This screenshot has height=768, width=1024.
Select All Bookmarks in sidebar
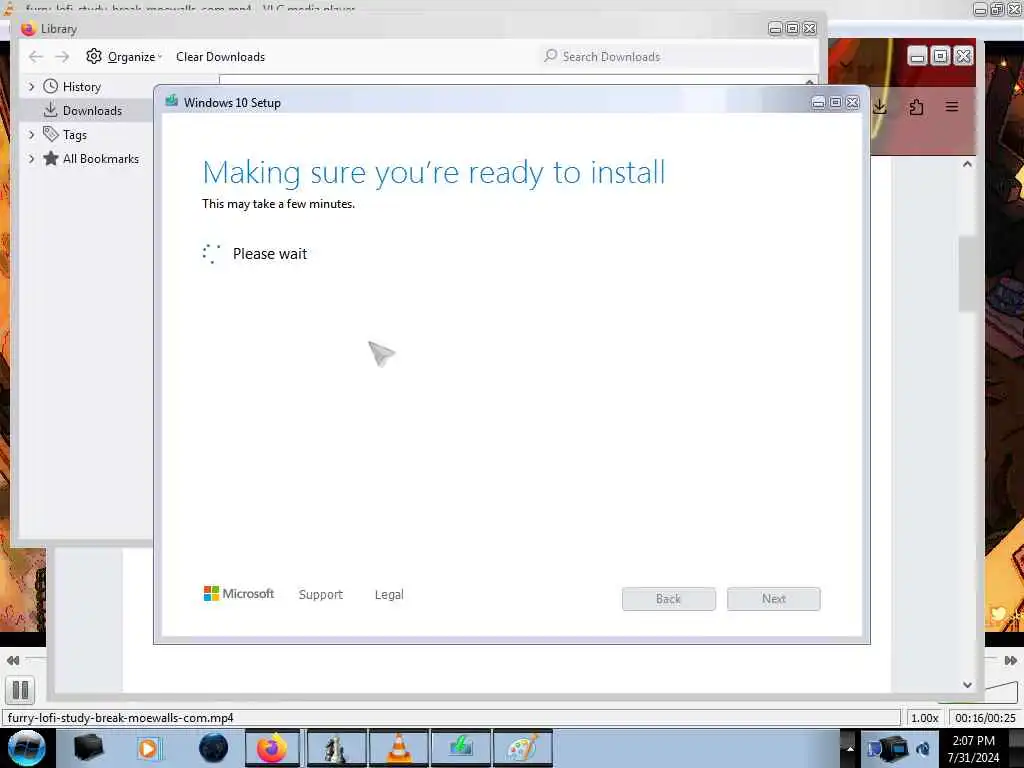101,159
